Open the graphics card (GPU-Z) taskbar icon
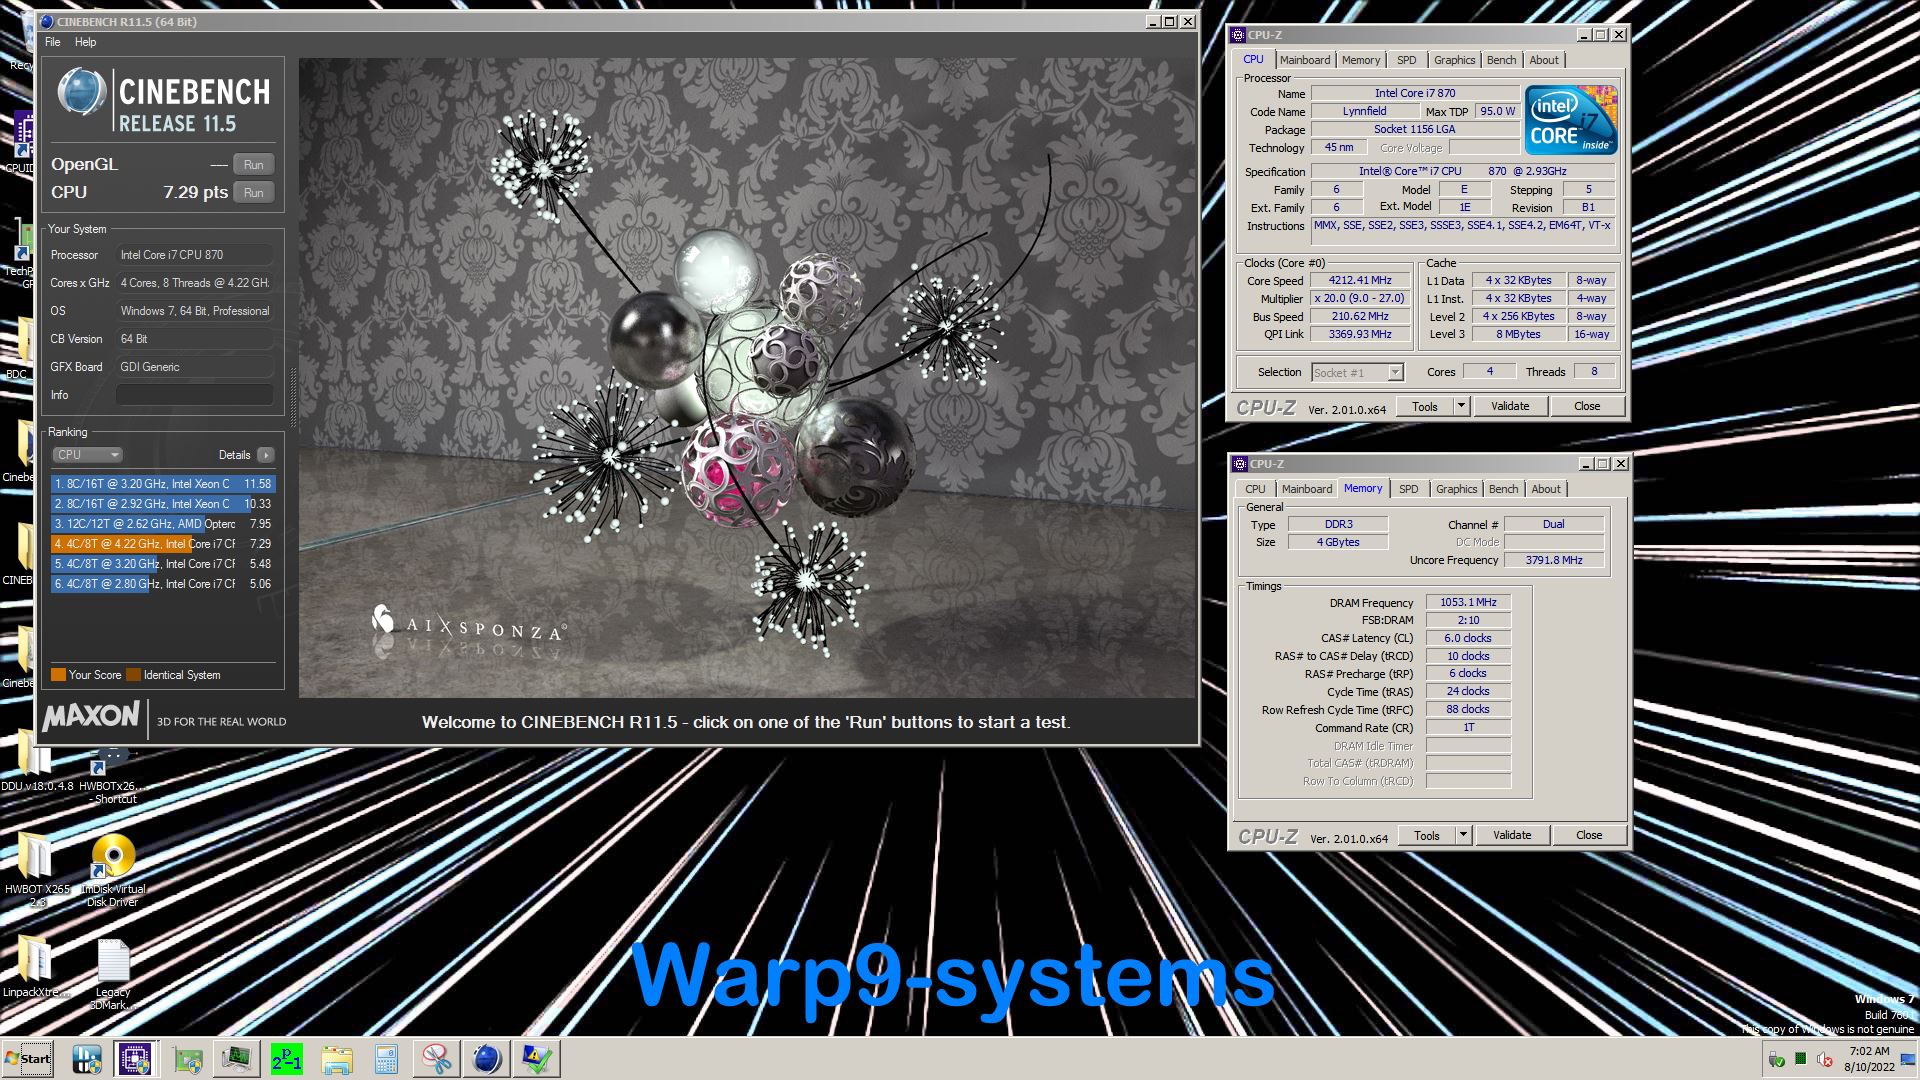This screenshot has width=1920, height=1080. 188,1059
